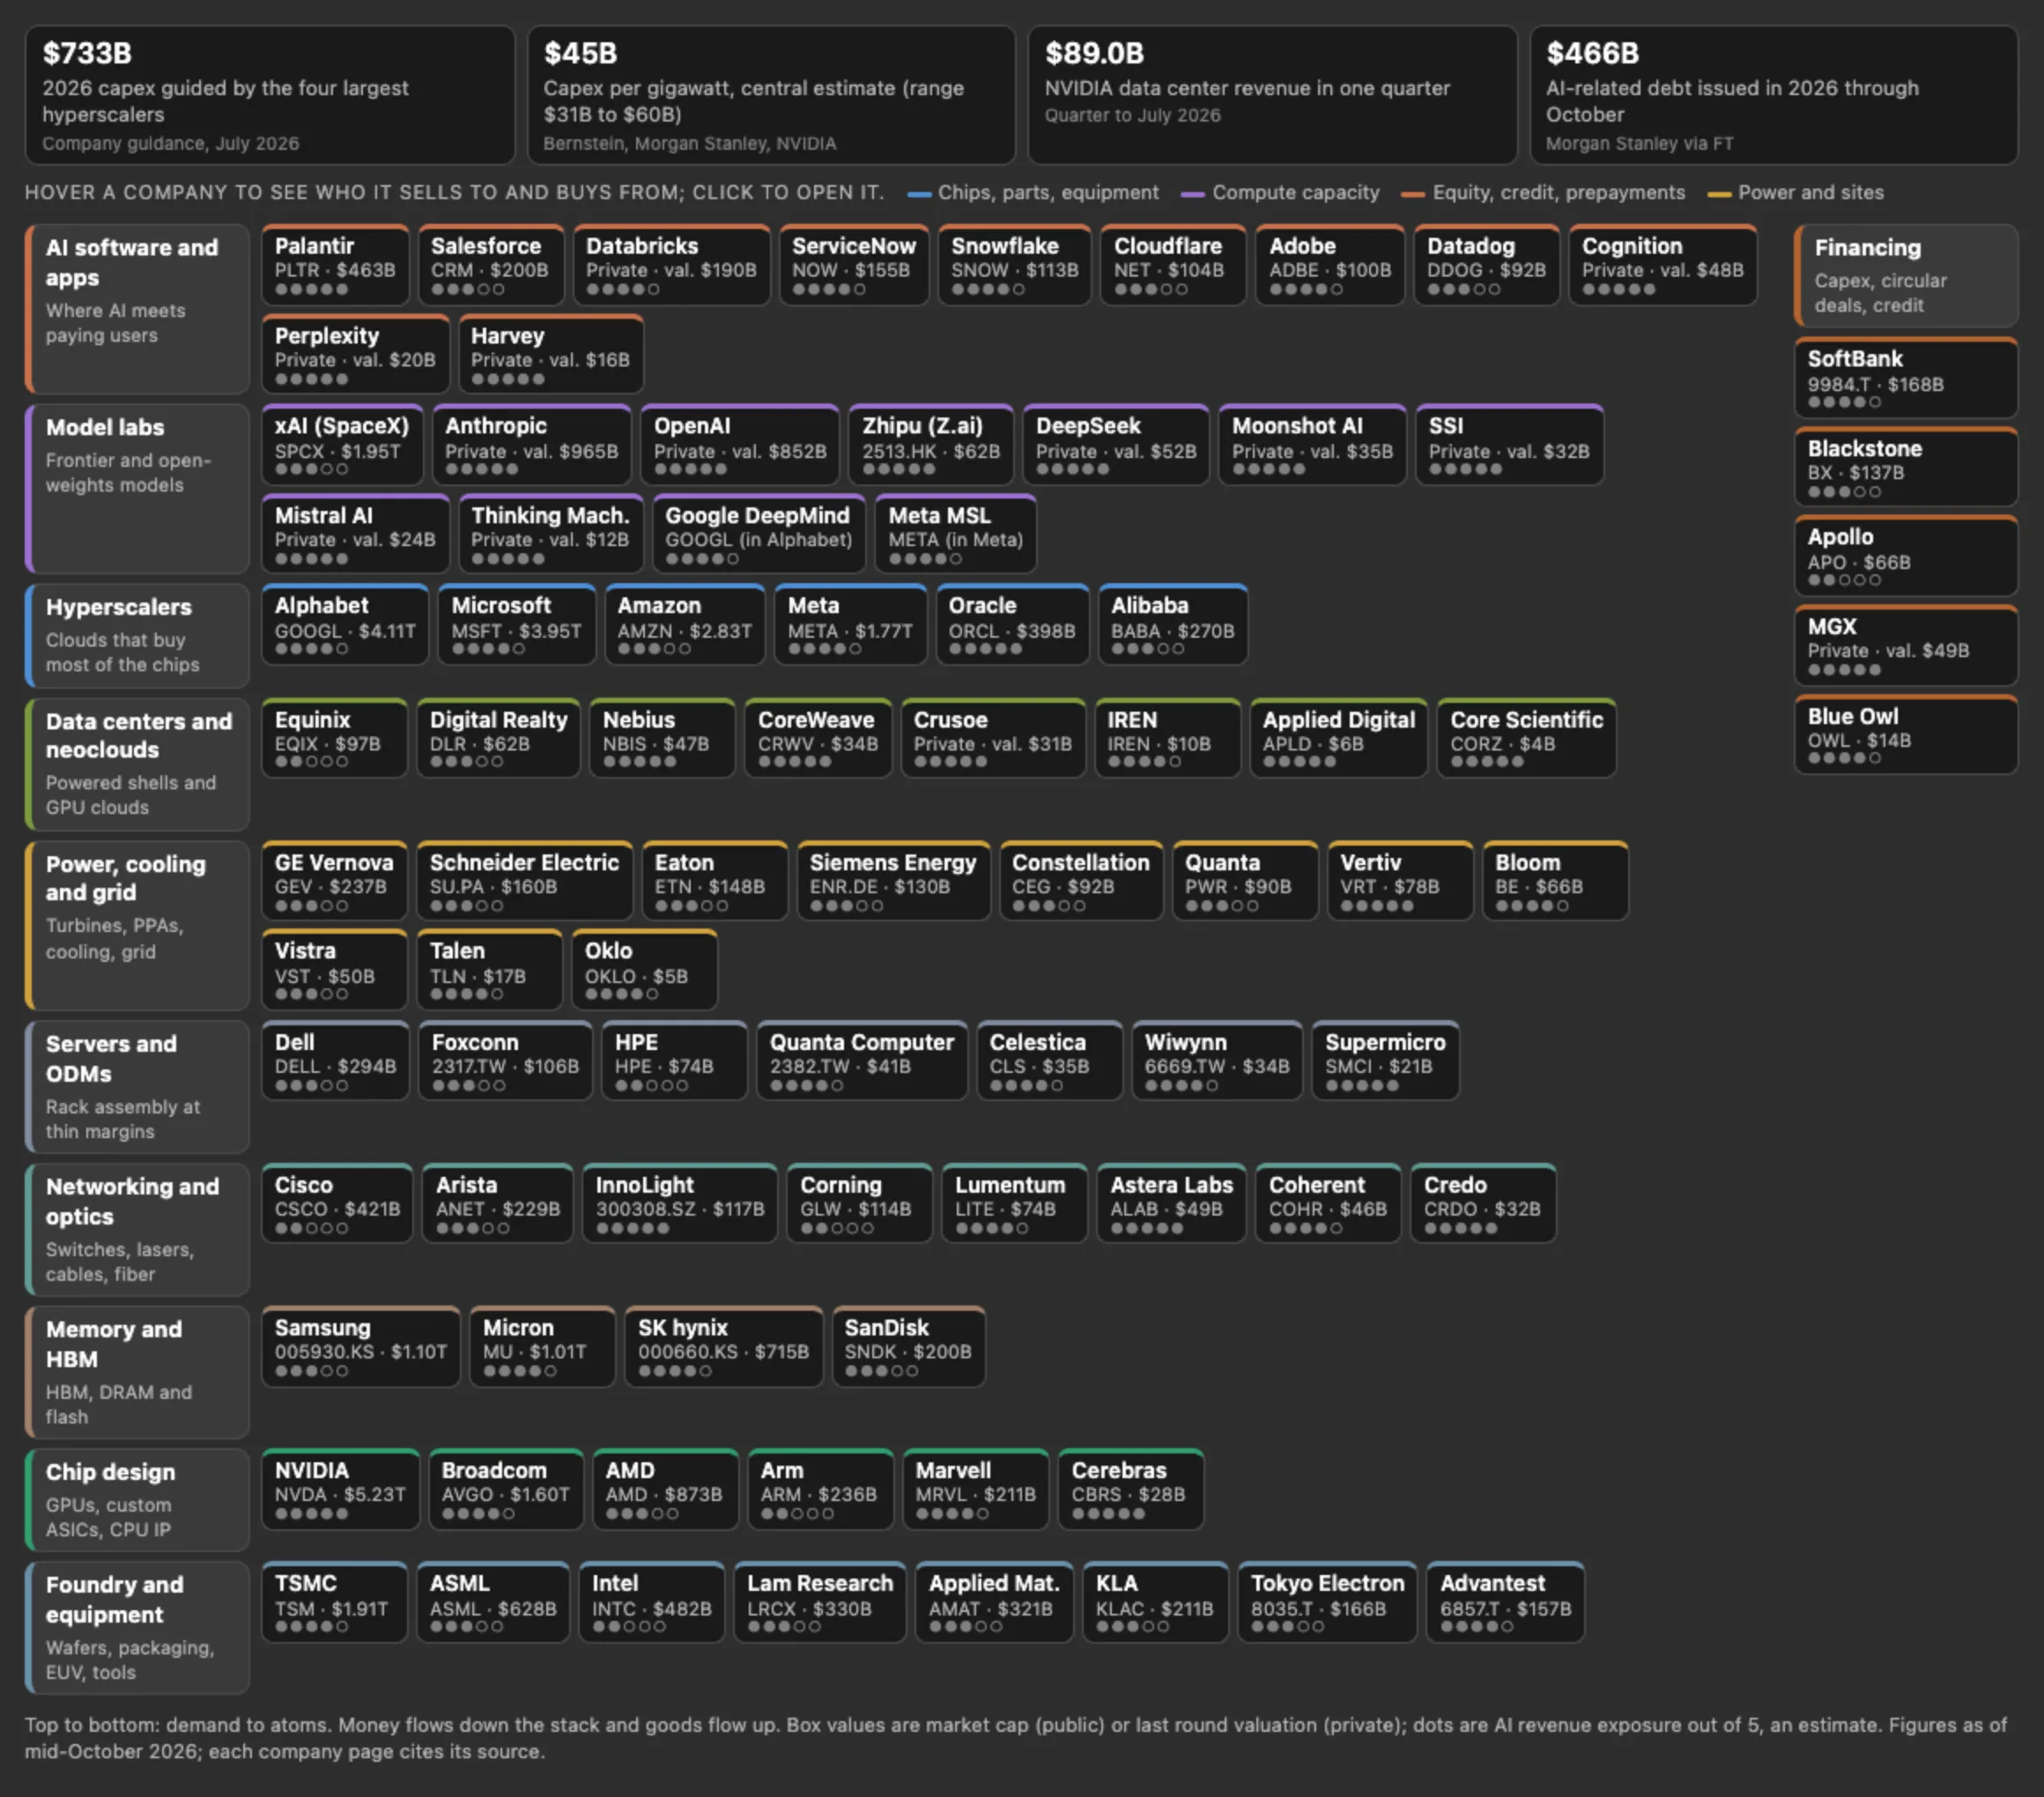Open the Meta MSL card

[x=955, y=534]
